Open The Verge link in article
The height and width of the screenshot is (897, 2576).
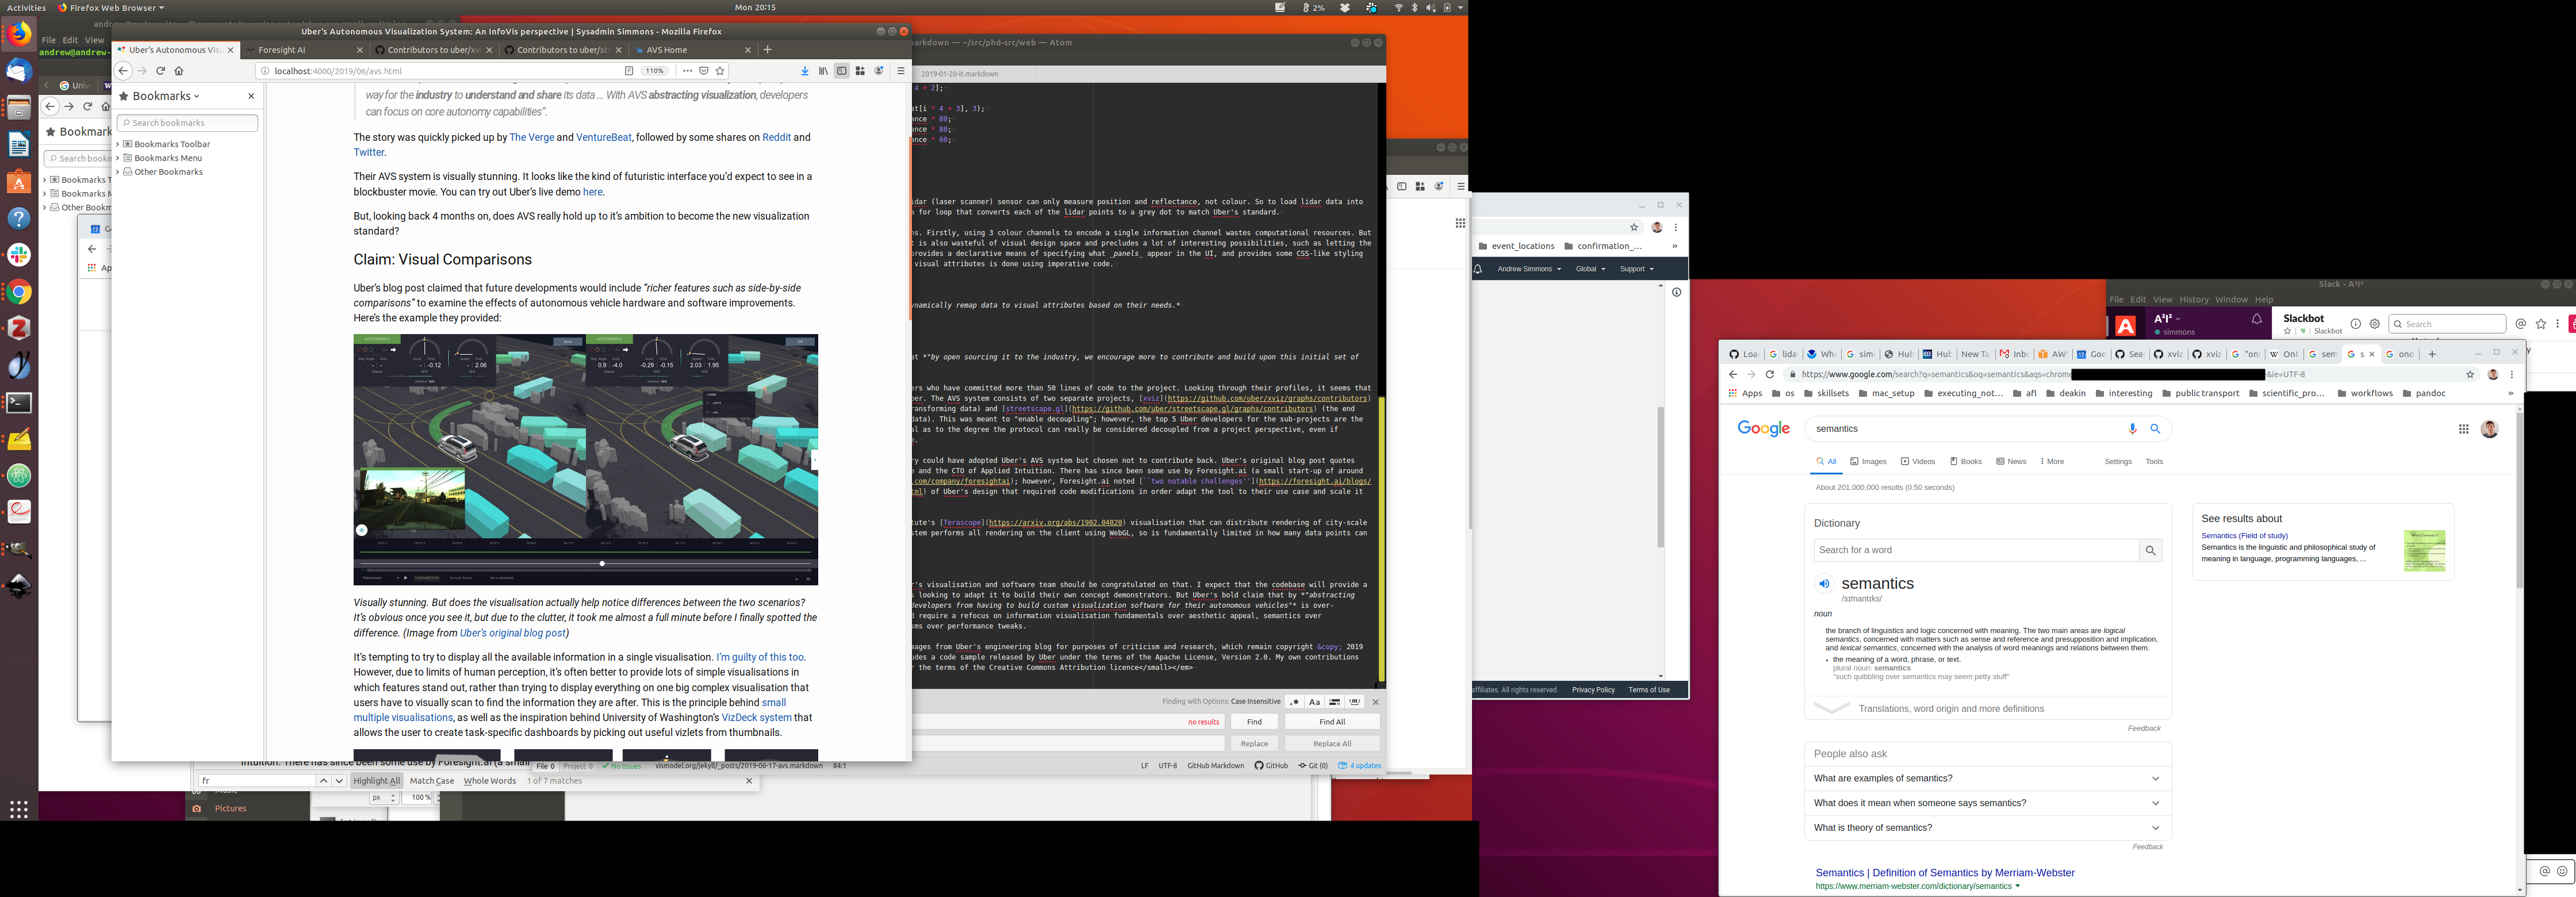click(x=531, y=138)
